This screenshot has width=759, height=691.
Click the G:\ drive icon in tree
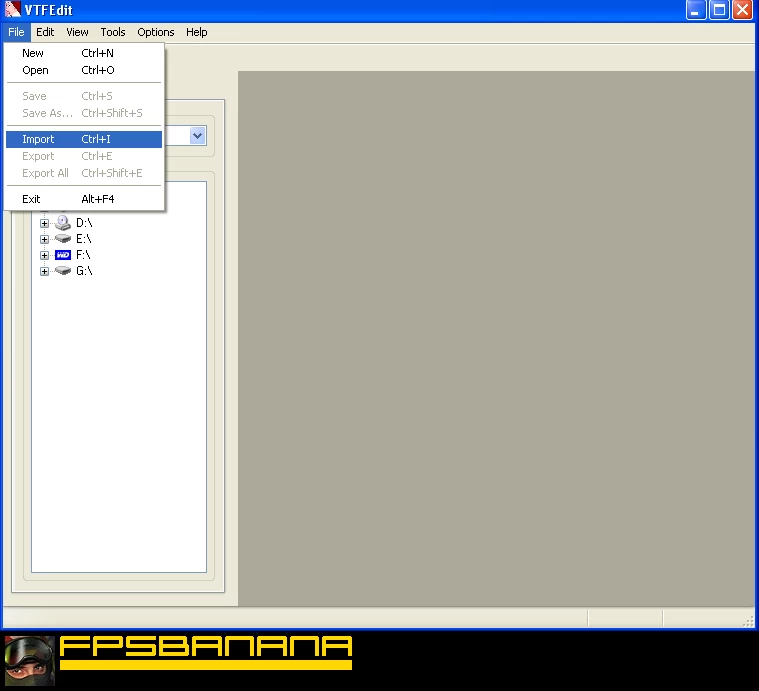tap(63, 271)
